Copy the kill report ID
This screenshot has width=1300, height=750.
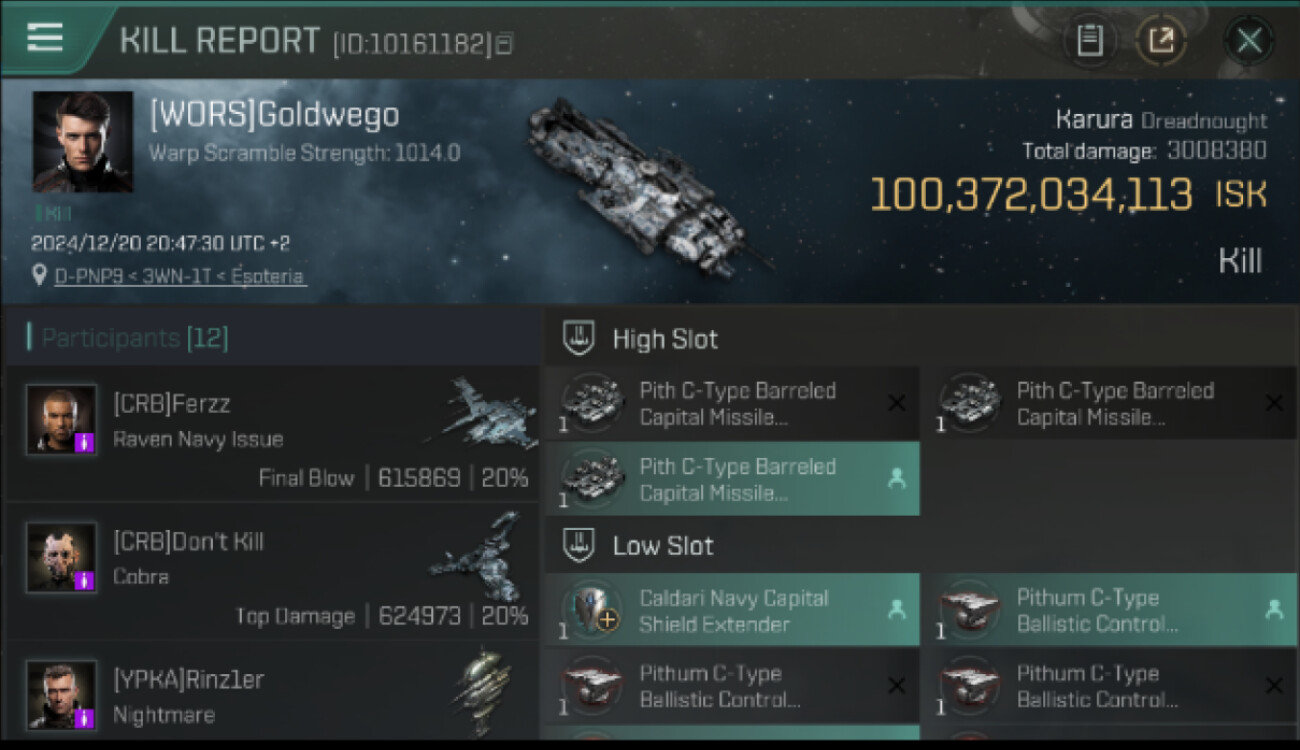tap(505, 43)
